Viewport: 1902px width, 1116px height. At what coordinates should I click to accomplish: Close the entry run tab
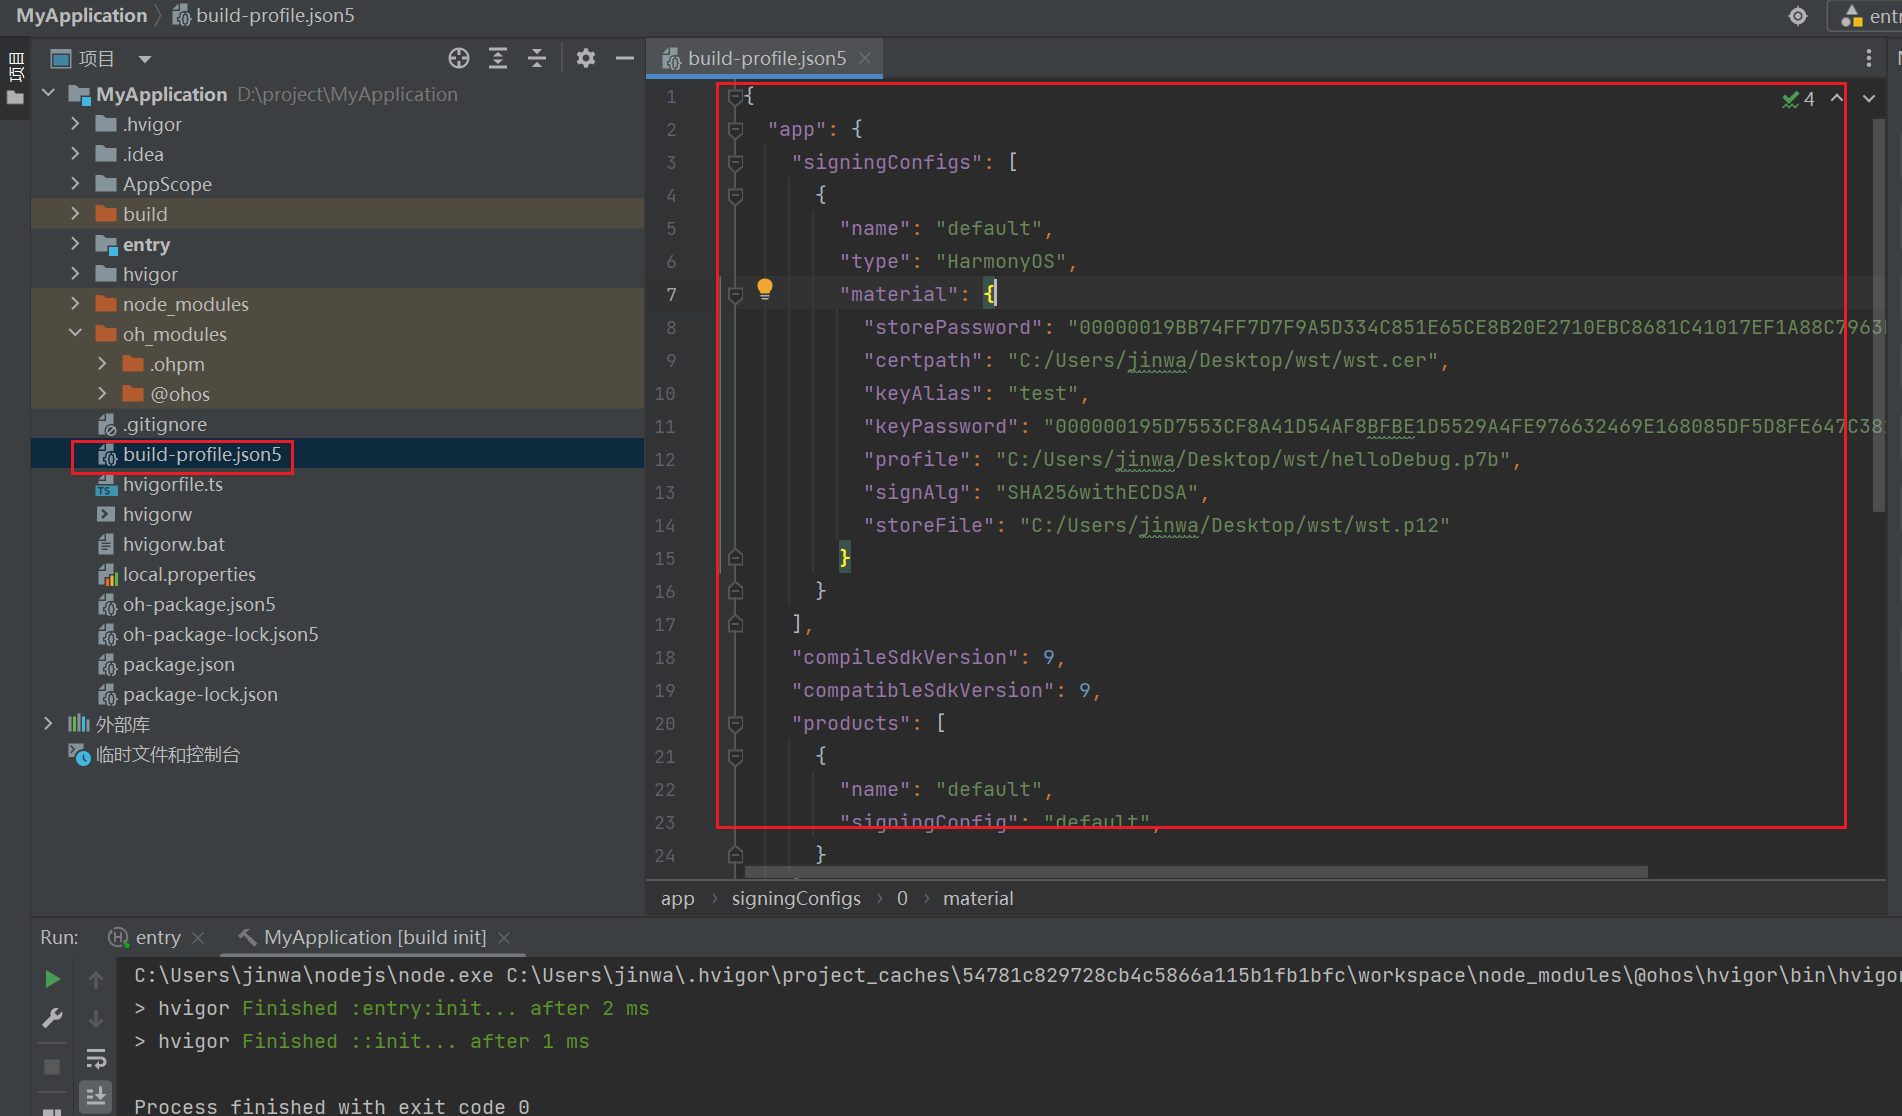pos(198,937)
